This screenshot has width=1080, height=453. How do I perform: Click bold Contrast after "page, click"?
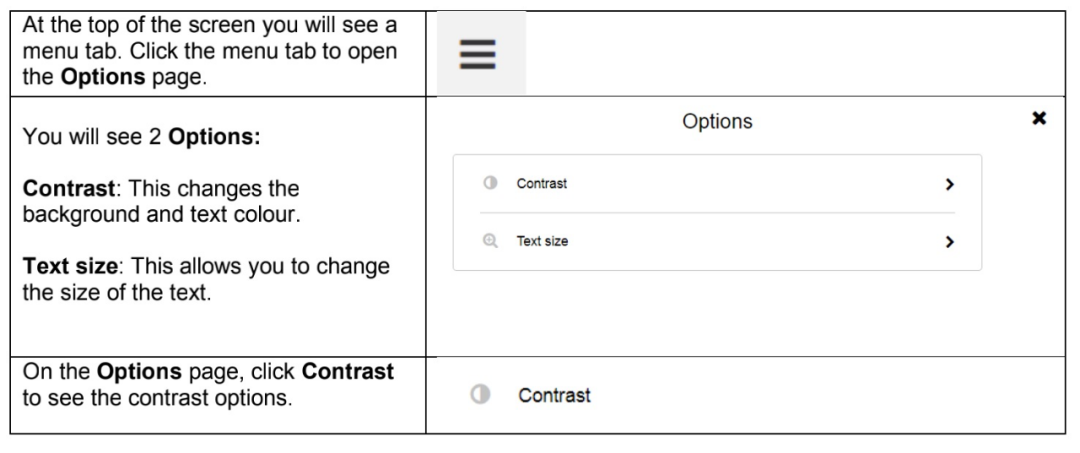point(348,372)
